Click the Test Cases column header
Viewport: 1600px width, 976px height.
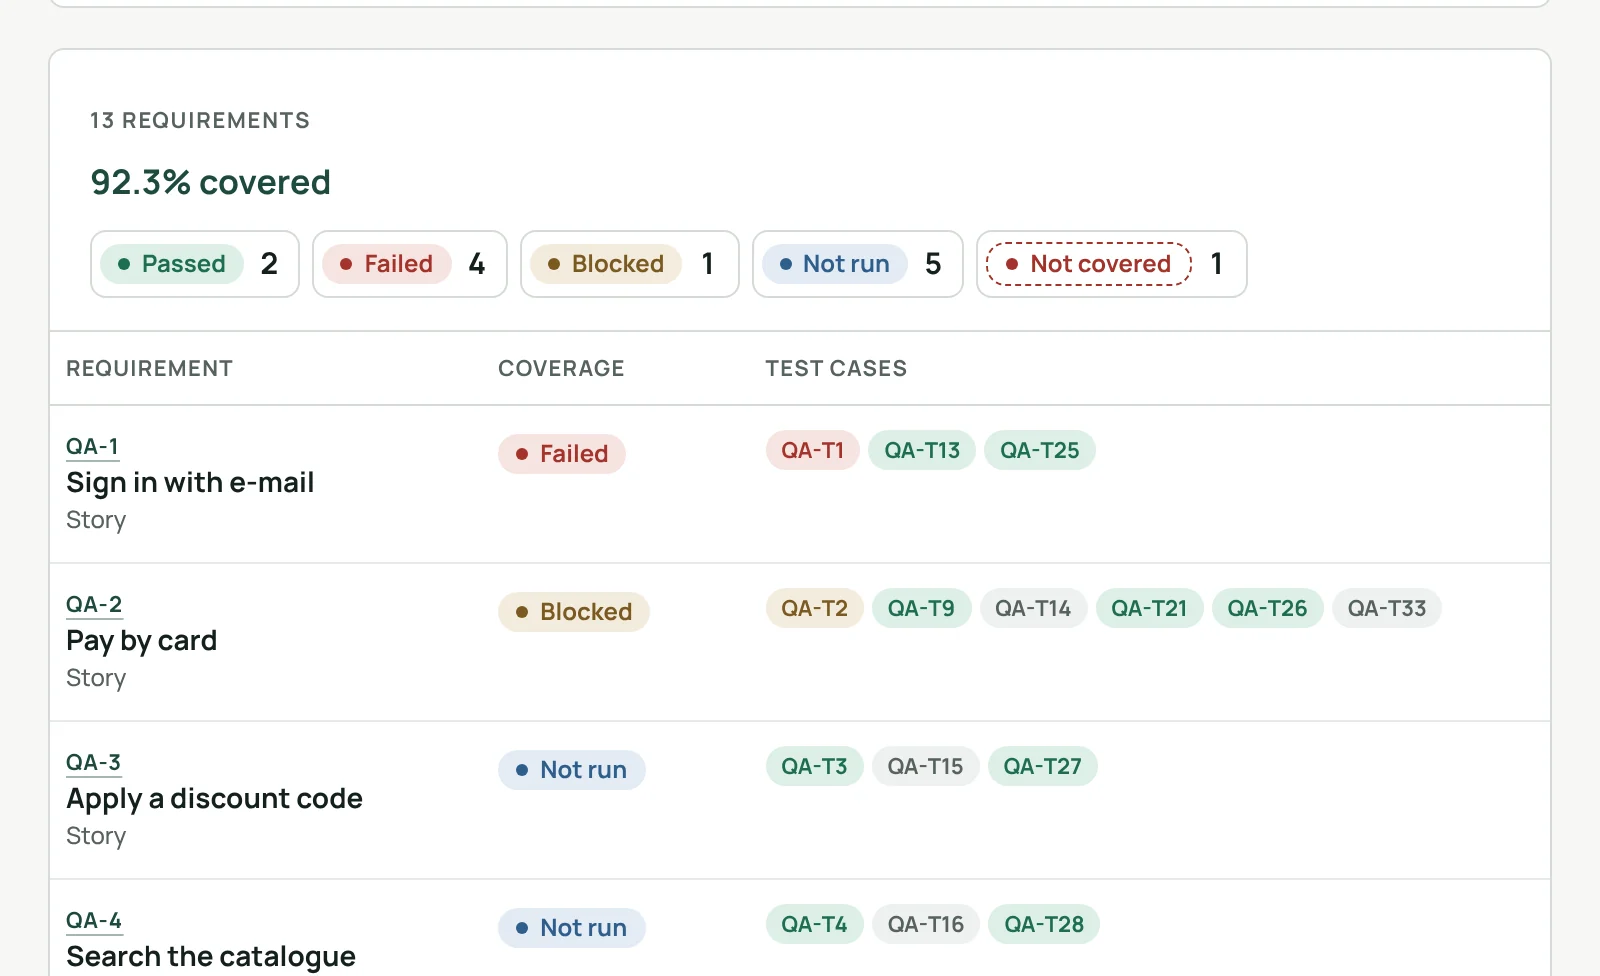(x=836, y=368)
